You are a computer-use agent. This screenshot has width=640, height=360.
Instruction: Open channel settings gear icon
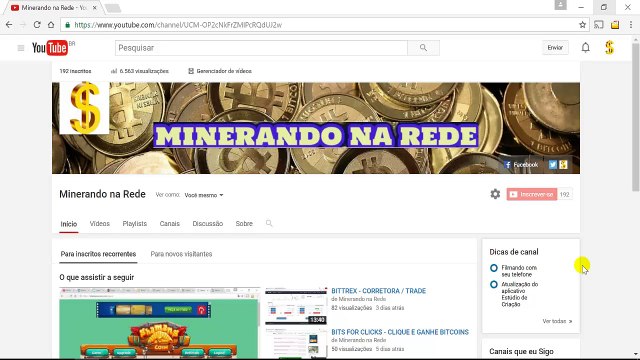point(495,194)
